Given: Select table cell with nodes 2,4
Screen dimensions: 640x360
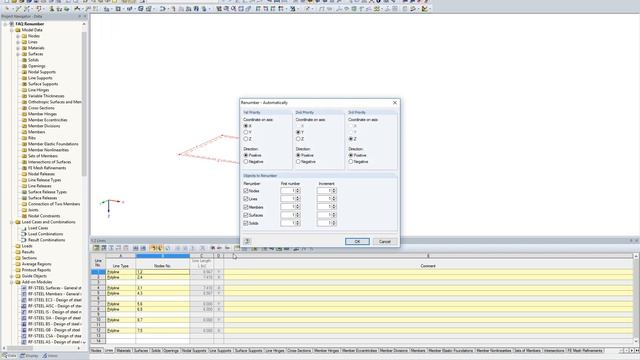Looking at the screenshot, I should pos(162,277).
